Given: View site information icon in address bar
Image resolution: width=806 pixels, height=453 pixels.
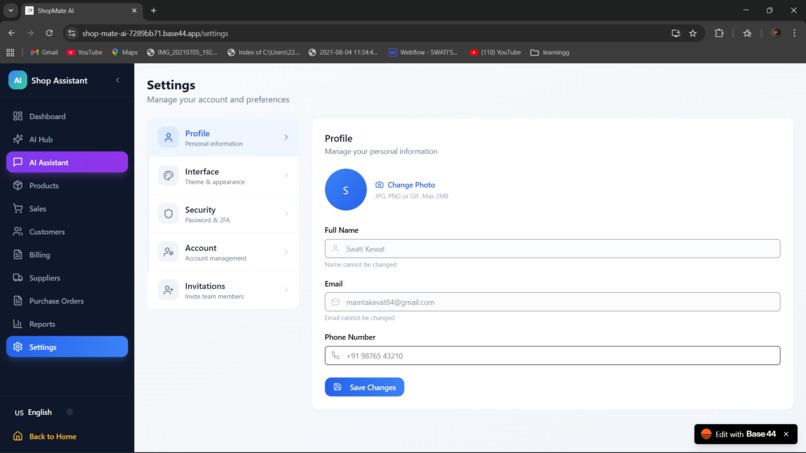Looking at the screenshot, I should (x=71, y=33).
